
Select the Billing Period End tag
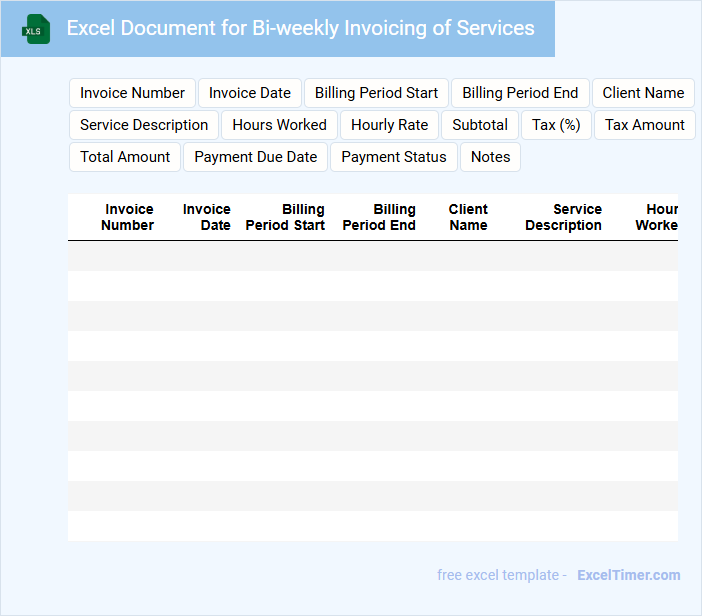point(520,93)
